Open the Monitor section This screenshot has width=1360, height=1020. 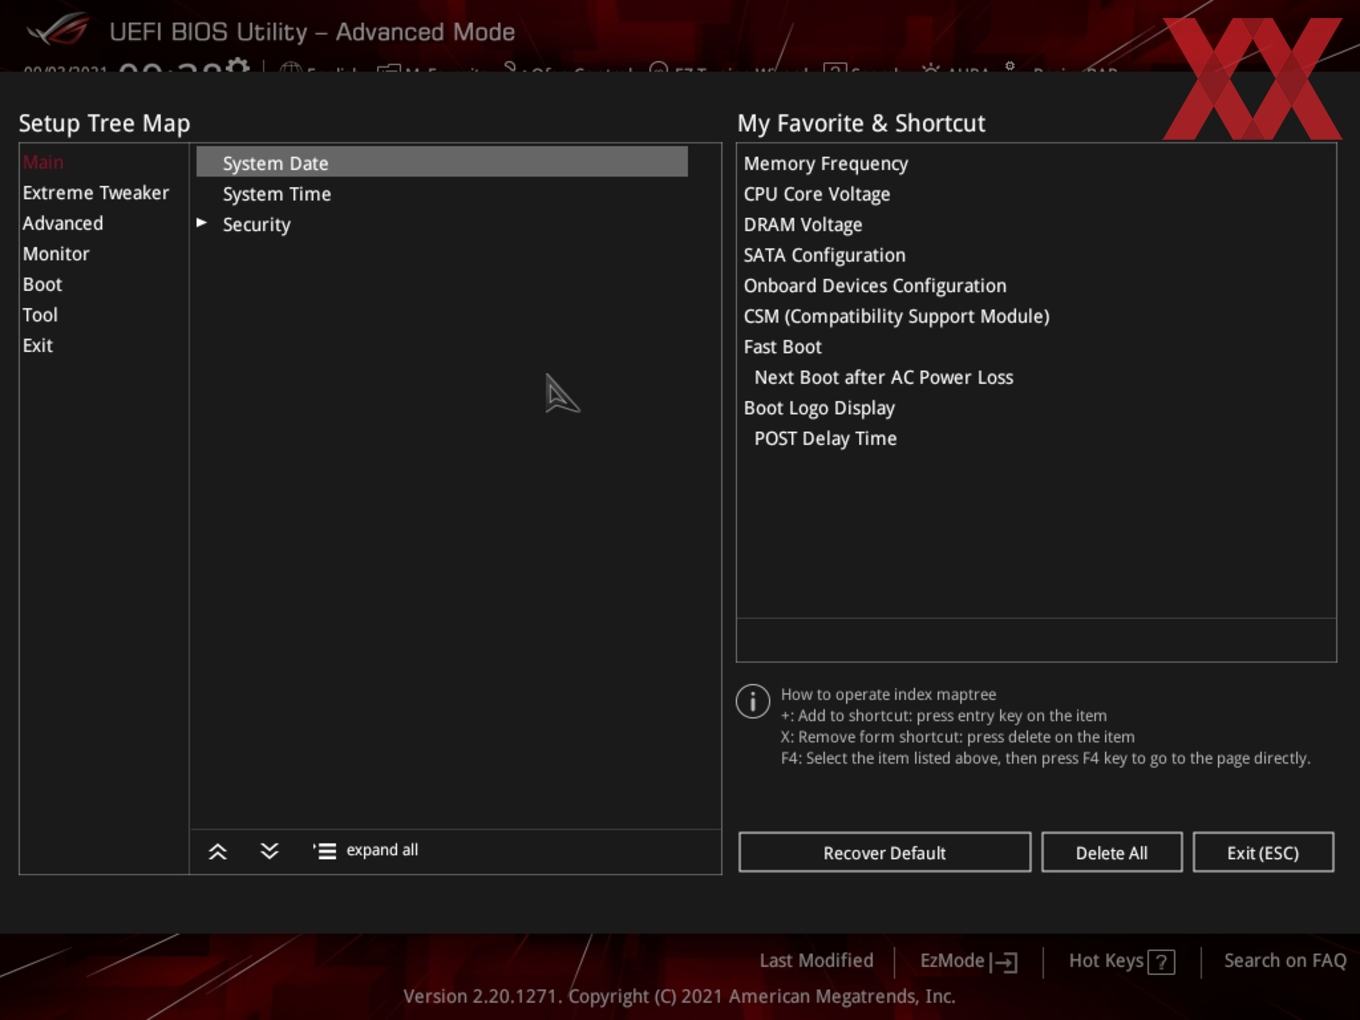56,254
